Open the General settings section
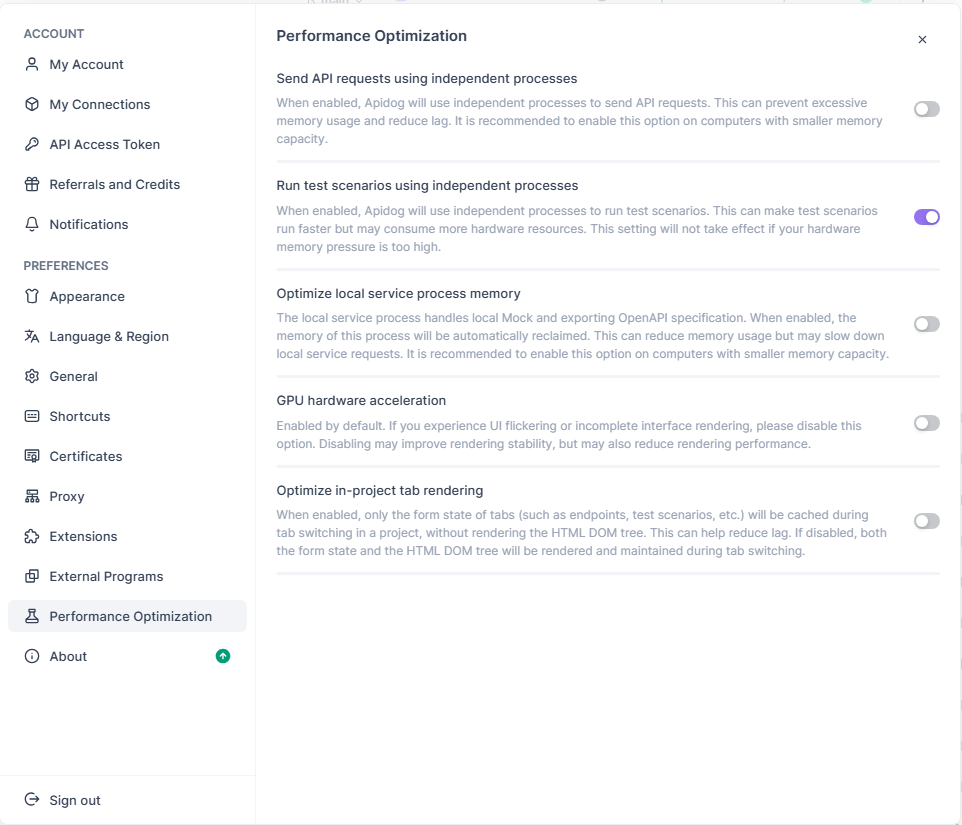The image size is (962, 825). click(73, 376)
